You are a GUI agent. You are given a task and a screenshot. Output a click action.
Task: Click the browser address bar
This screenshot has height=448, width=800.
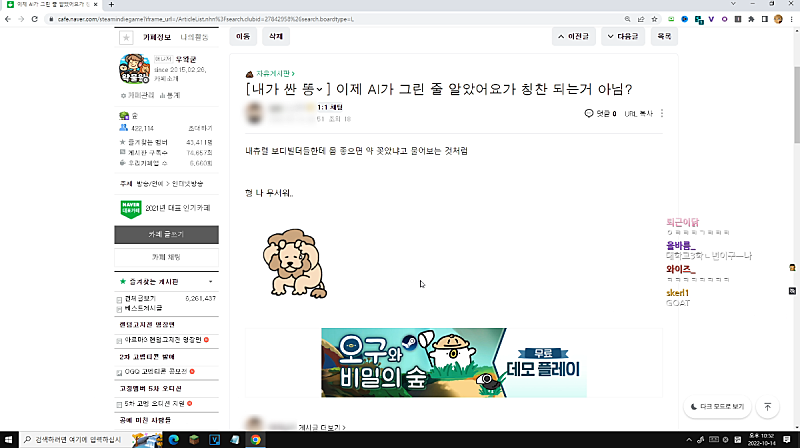click(332, 19)
